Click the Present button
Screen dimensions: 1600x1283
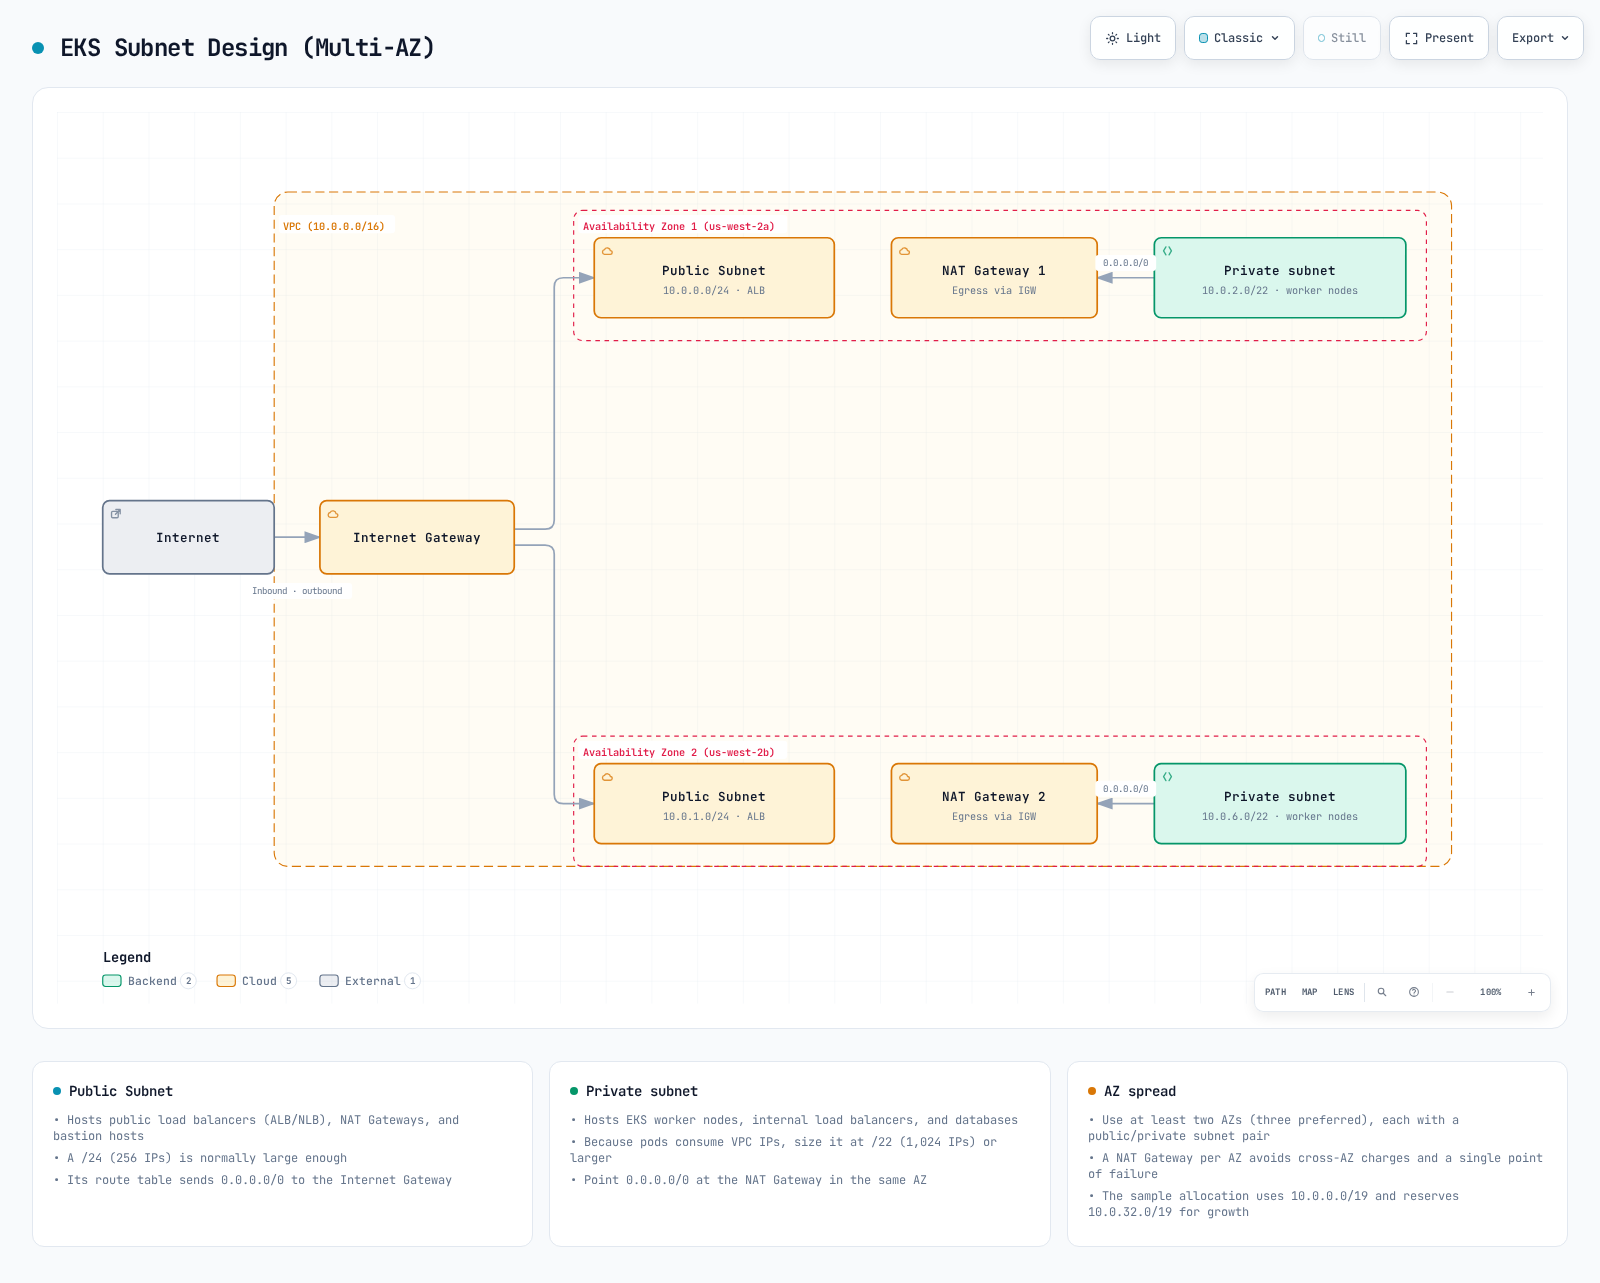[x=1439, y=38]
